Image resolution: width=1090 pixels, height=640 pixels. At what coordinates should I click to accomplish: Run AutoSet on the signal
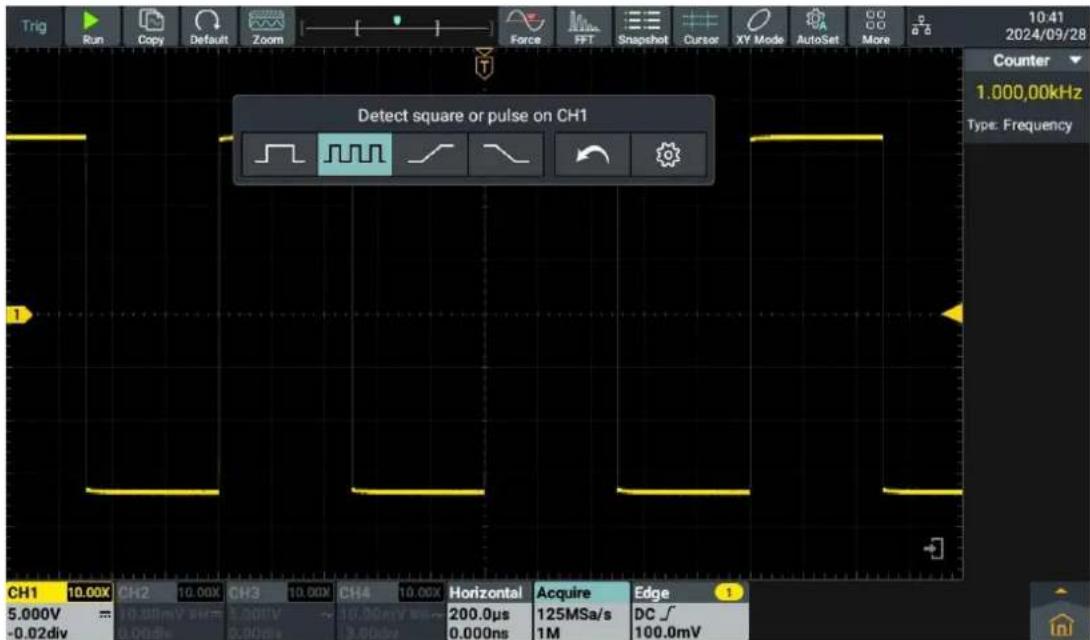(x=818, y=28)
